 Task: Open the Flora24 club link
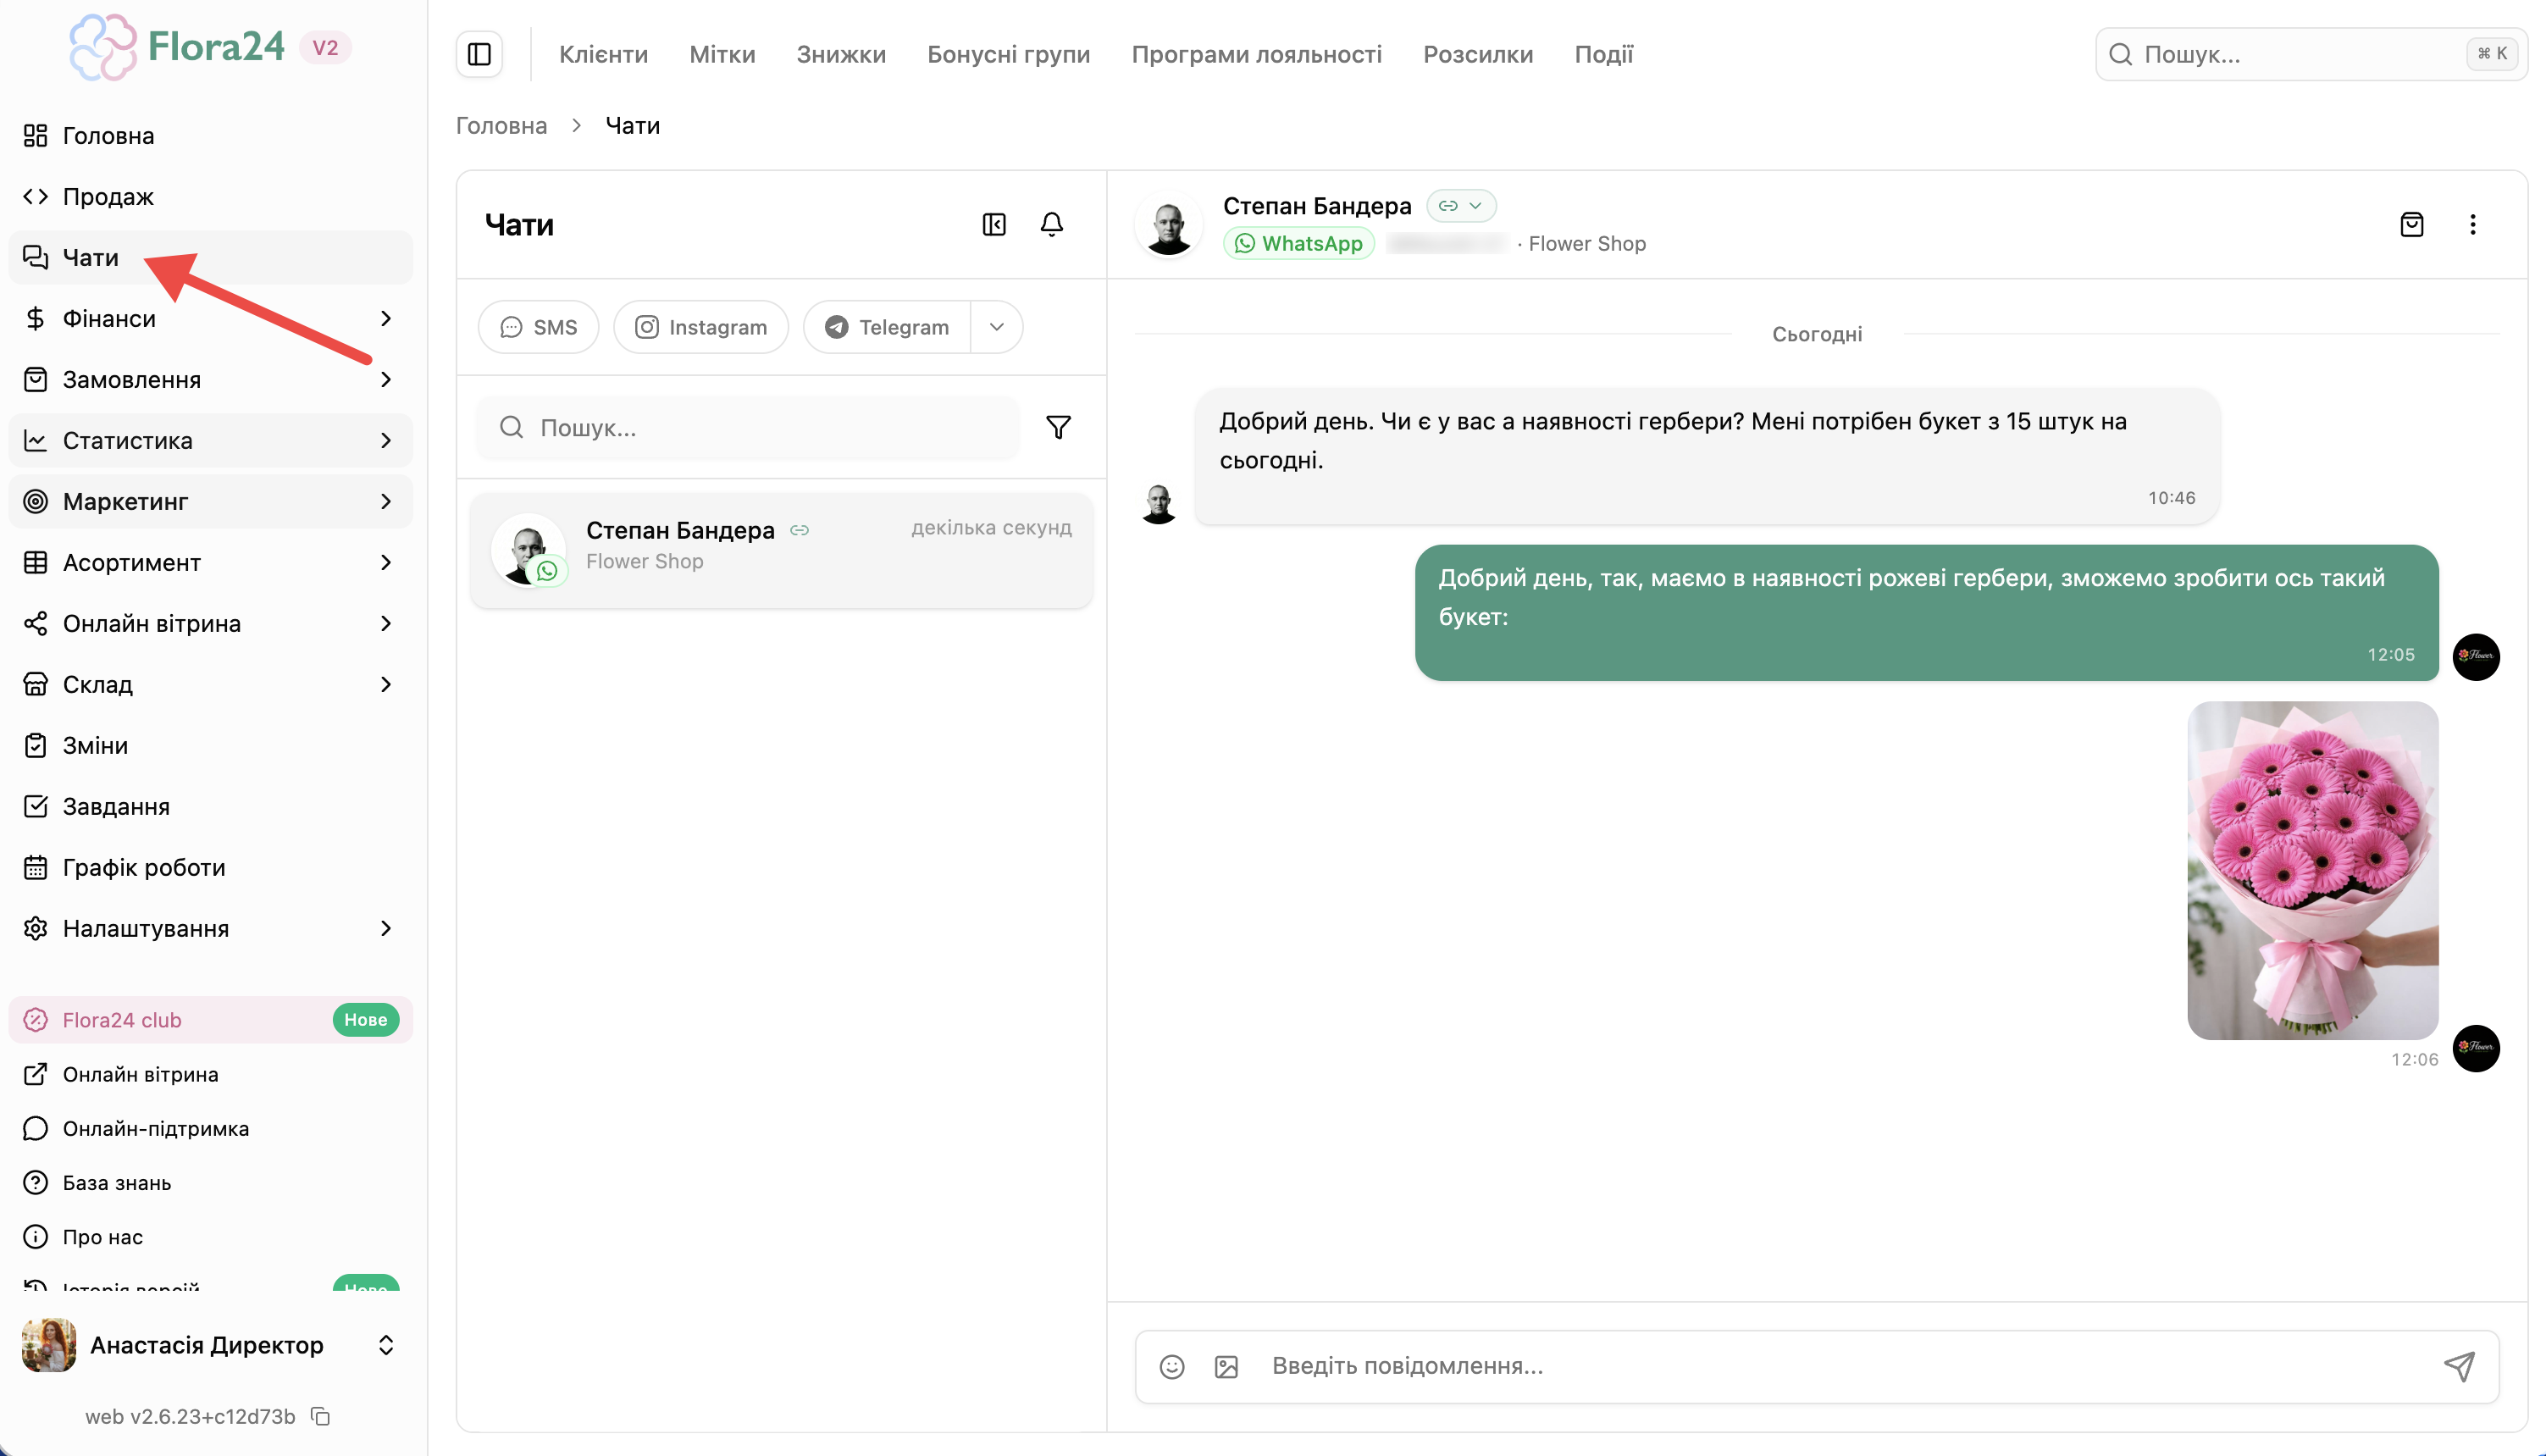pyautogui.click(x=210, y=1020)
